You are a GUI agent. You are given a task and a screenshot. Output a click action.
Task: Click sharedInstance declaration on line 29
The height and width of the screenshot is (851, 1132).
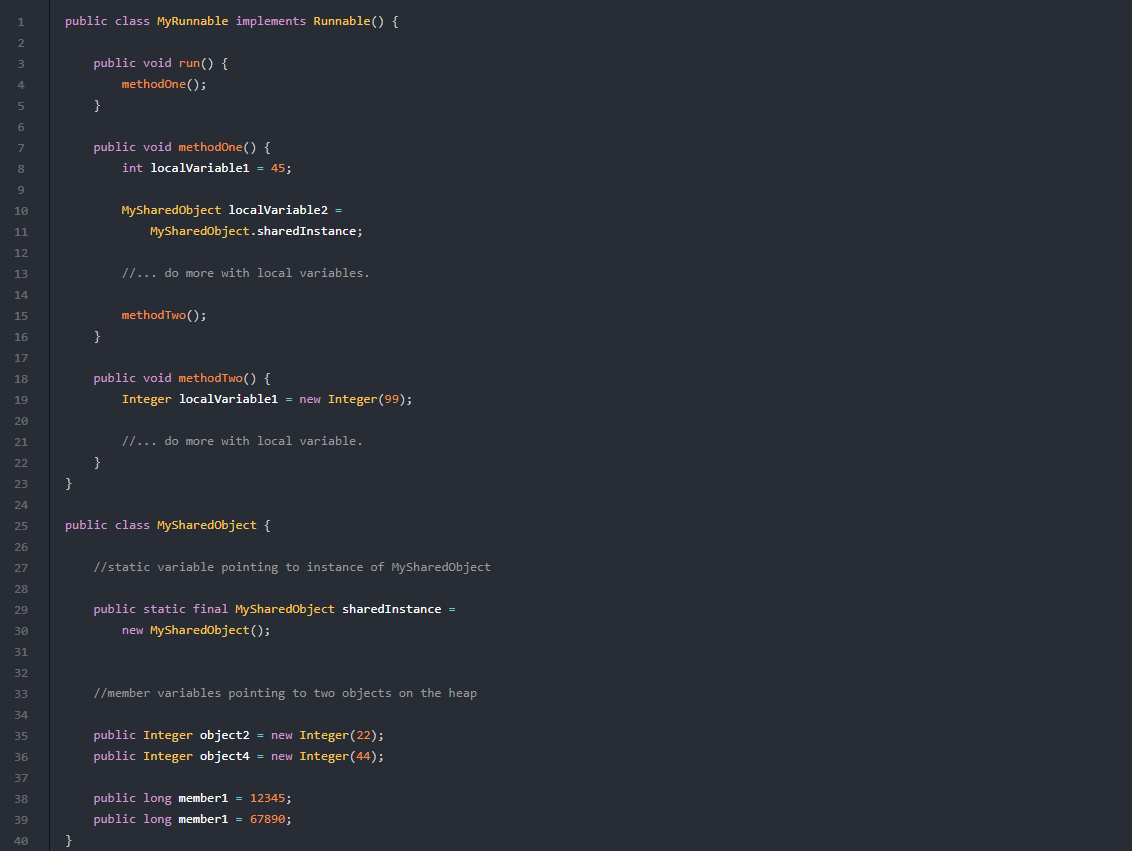tap(391, 608)
